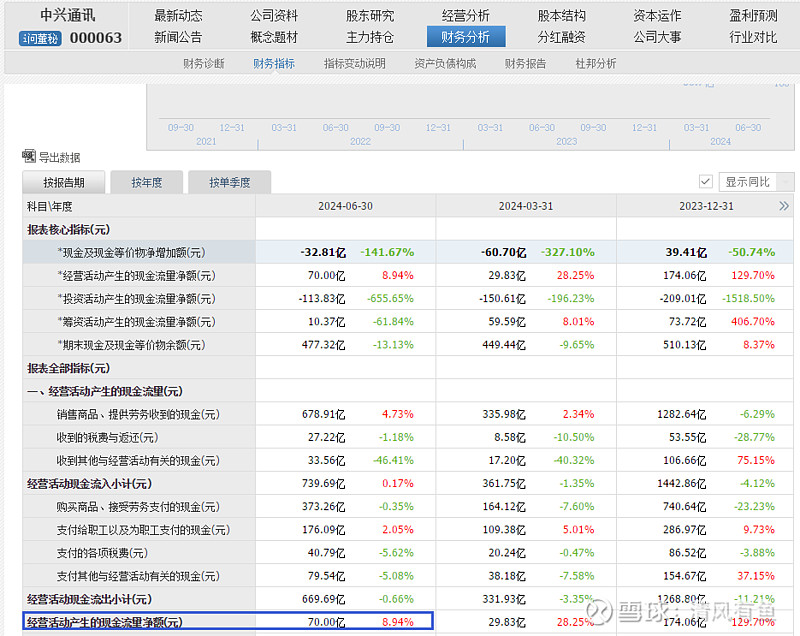
Task: Select the highlighted 财务分析 menu
Action: pos(466,37)
